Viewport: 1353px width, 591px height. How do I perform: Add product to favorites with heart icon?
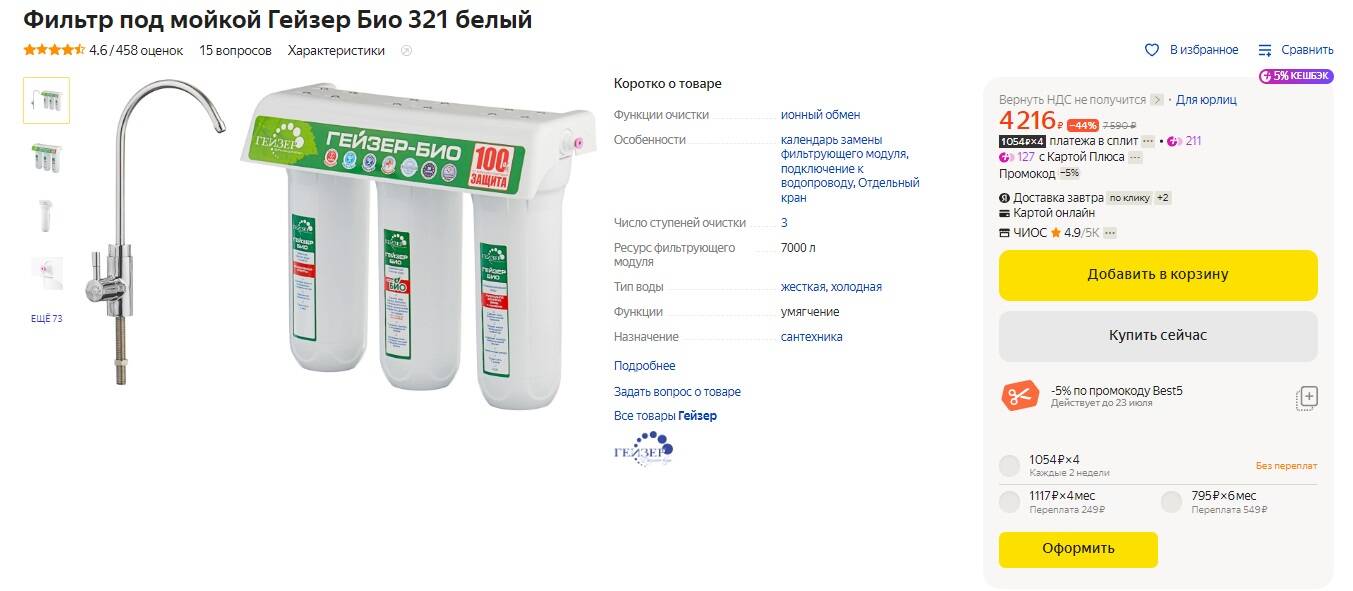click(1152, 50)
